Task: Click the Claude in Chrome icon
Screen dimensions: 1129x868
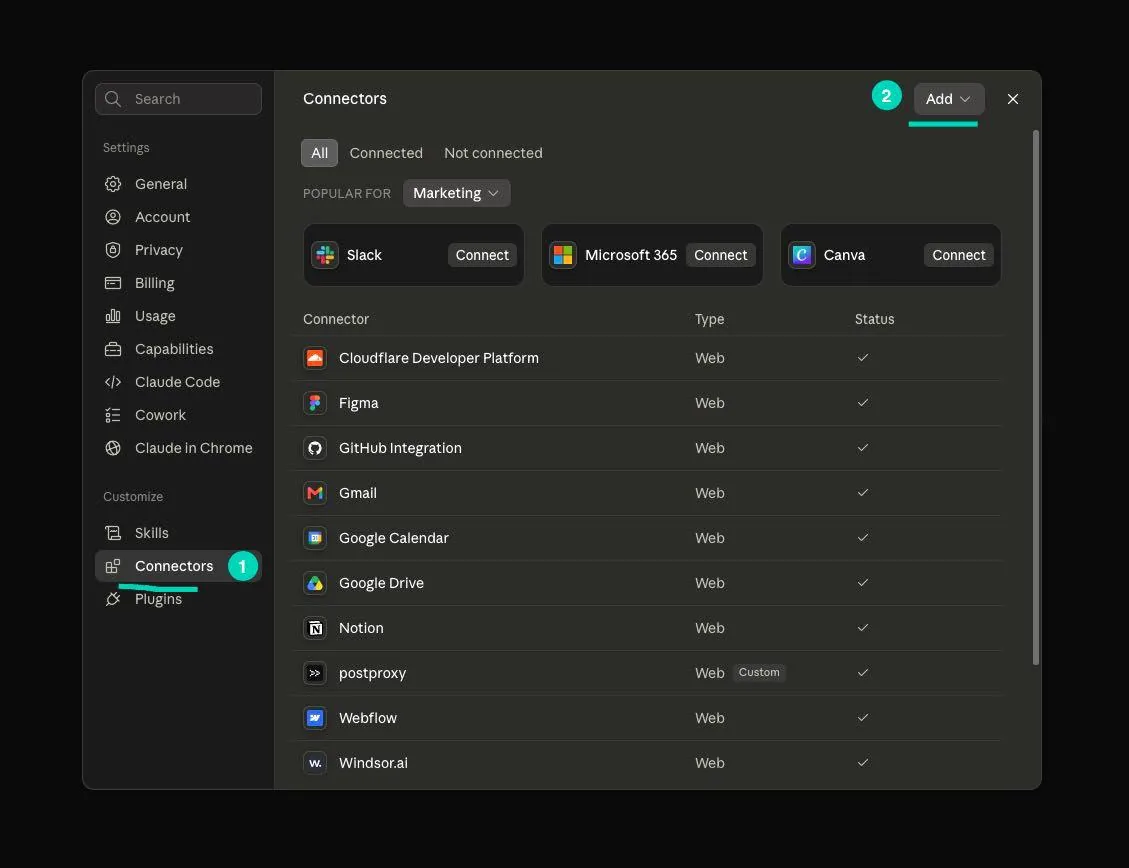Action: click(113, 448)
